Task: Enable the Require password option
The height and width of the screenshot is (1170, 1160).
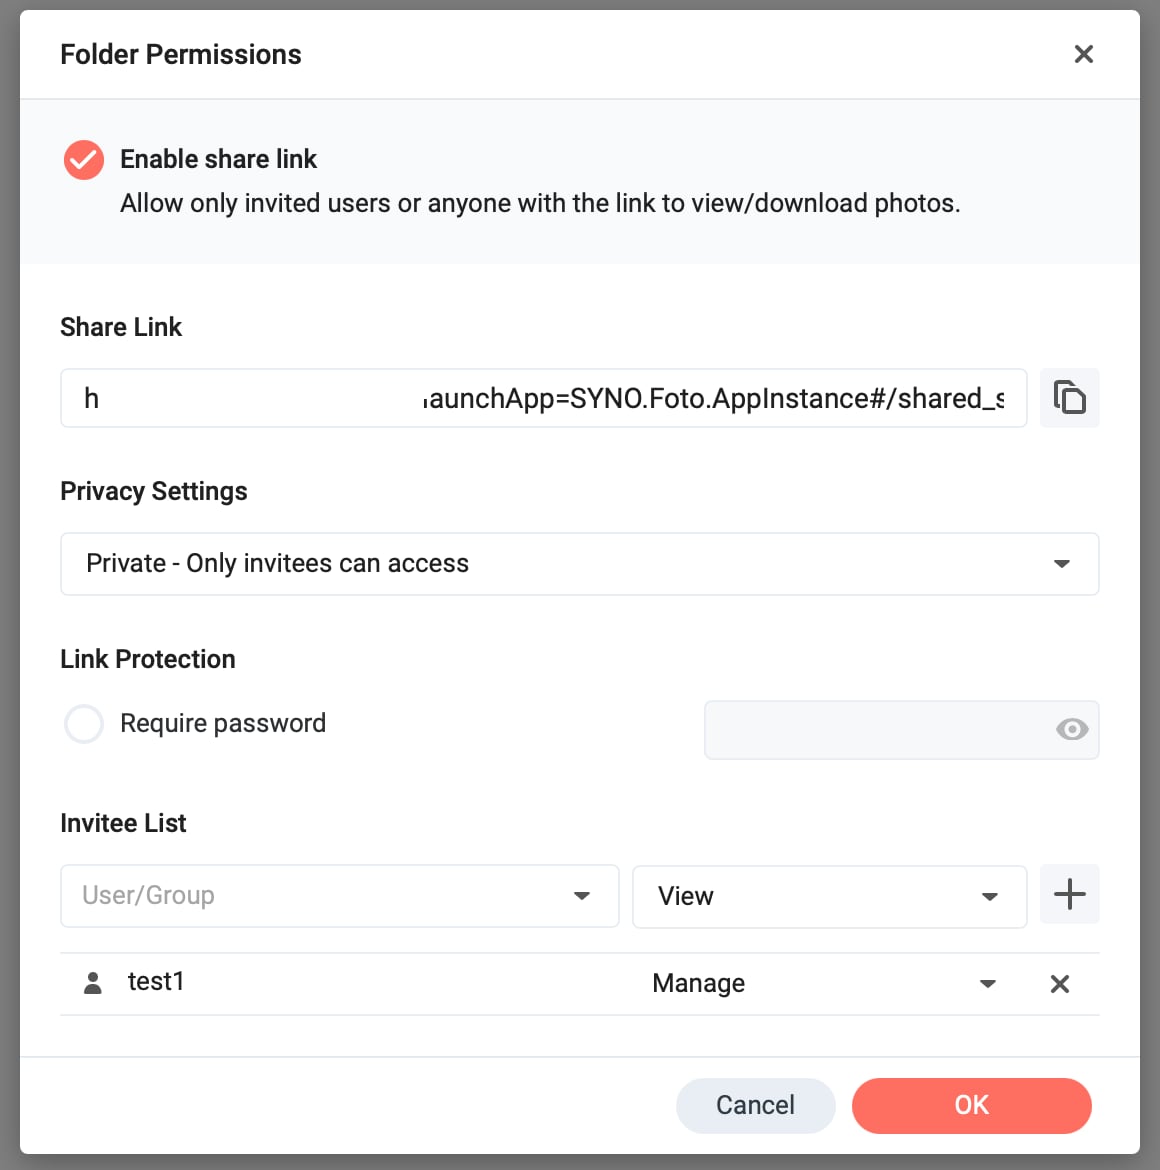Action: click(x=84, y=724)
